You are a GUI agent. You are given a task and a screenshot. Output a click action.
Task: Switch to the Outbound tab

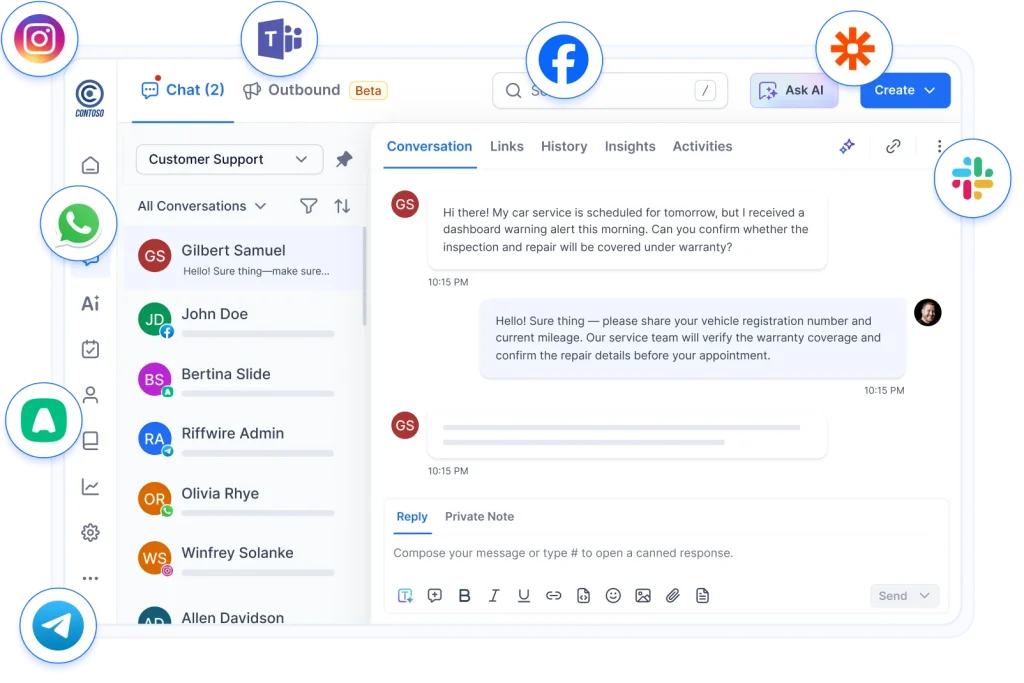point(291,90)
